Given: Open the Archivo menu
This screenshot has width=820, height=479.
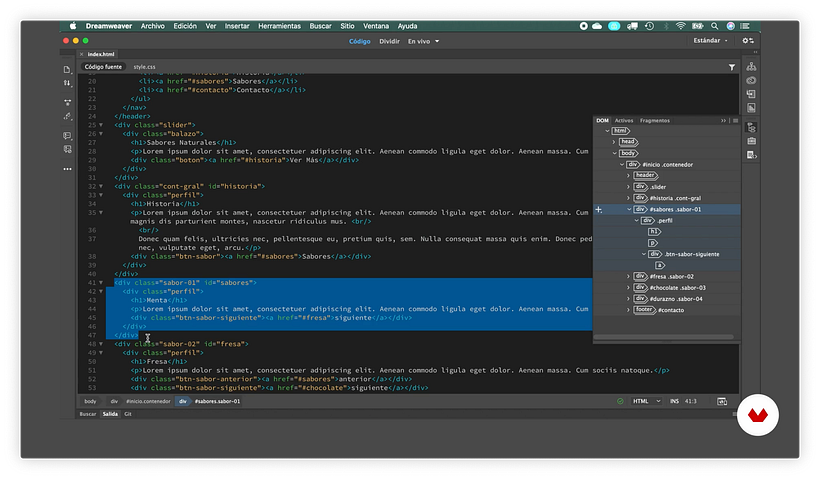Looking at the screenshot, I should tap(153, 26).
